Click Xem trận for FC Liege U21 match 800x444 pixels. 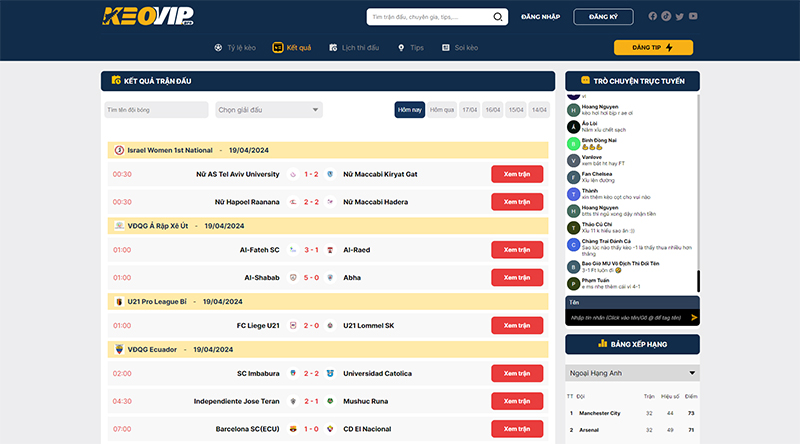[x=517, y=326]
